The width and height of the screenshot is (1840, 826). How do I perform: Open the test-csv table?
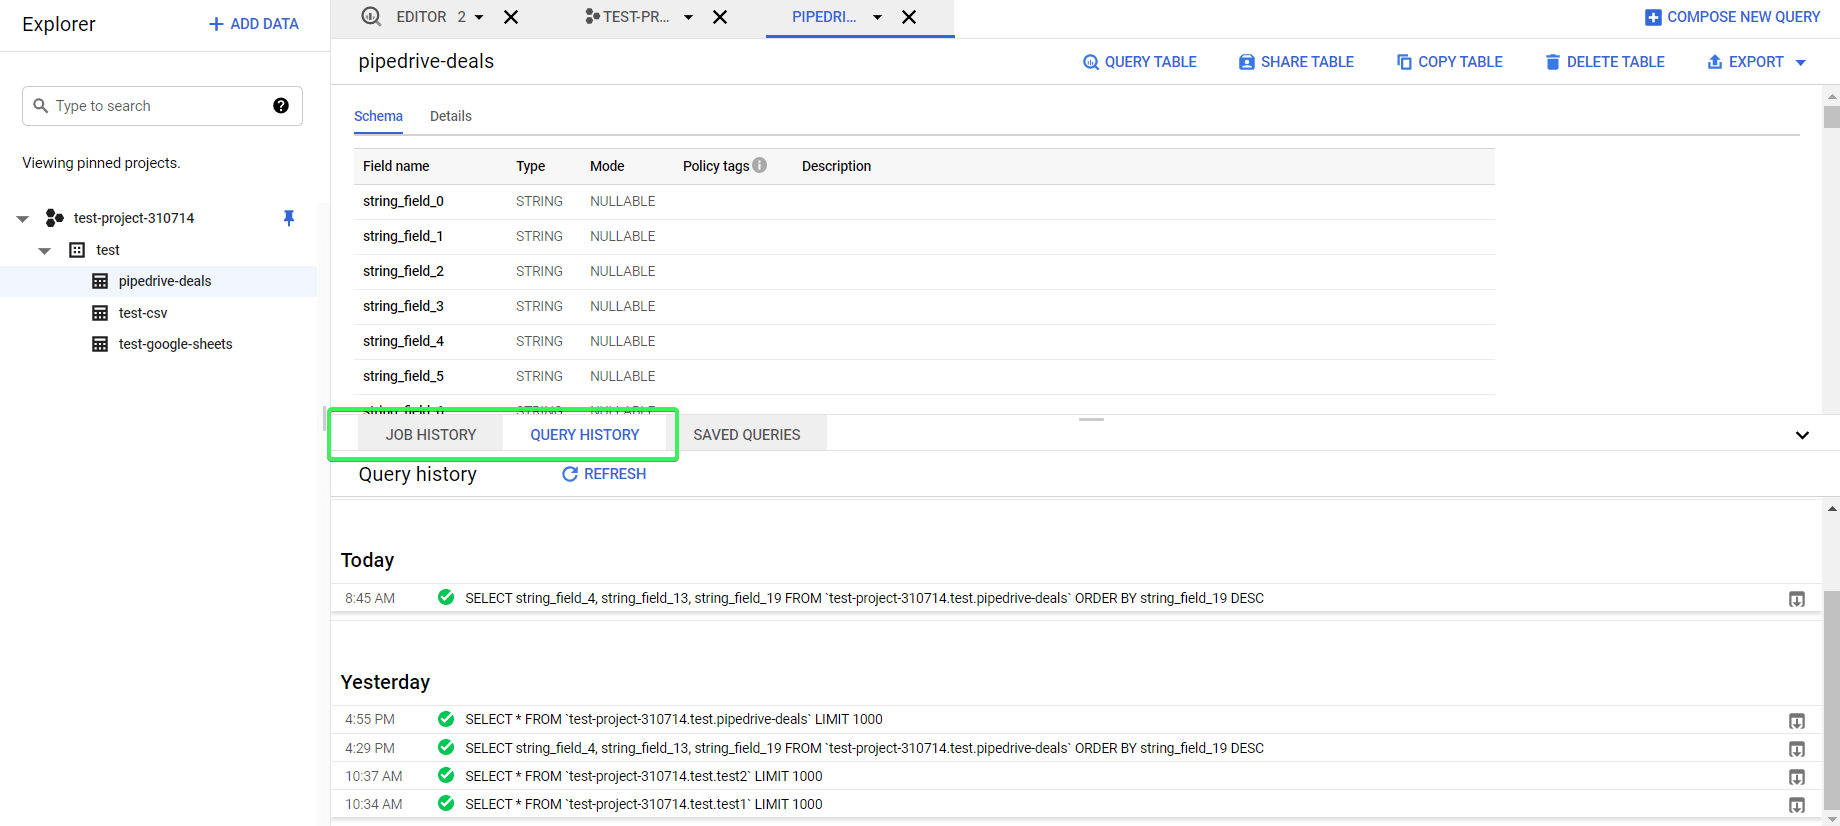click(x=143, y=313)
